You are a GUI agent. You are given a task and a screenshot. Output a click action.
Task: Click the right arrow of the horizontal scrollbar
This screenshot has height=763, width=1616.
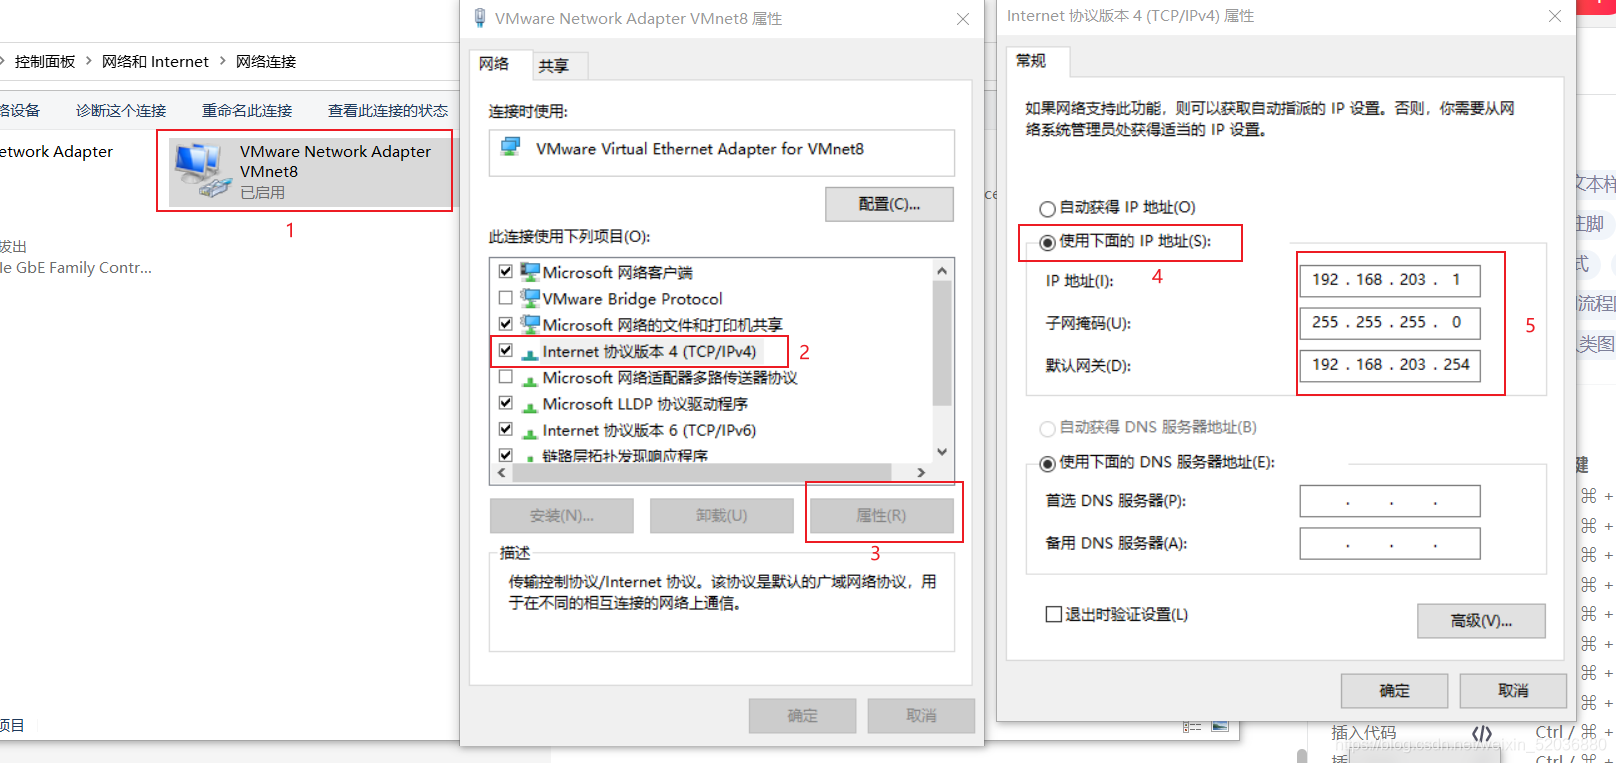click(x=921, y=472)
